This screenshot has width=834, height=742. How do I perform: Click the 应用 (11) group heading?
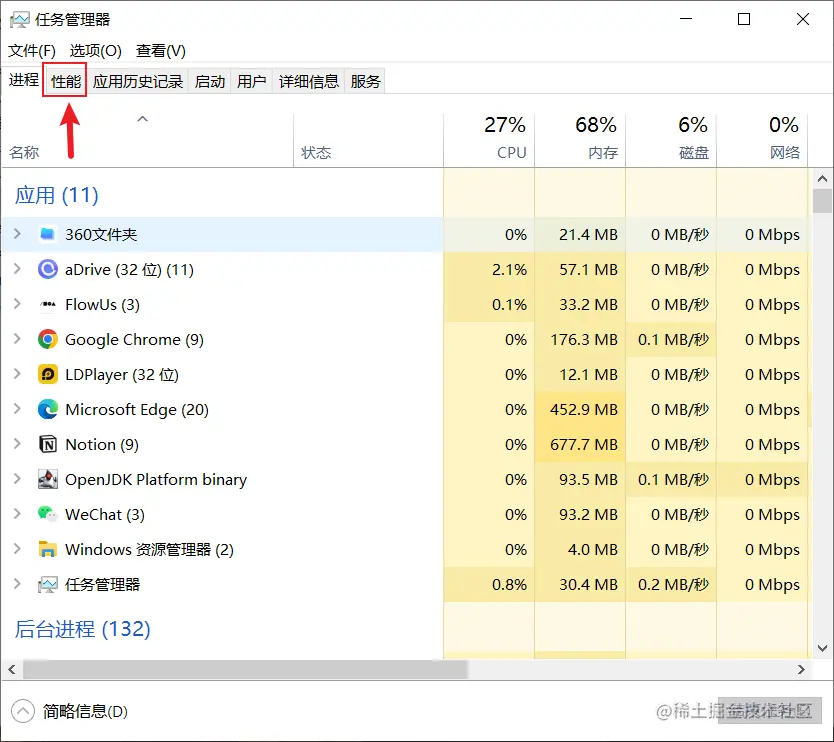pos(56,195)
